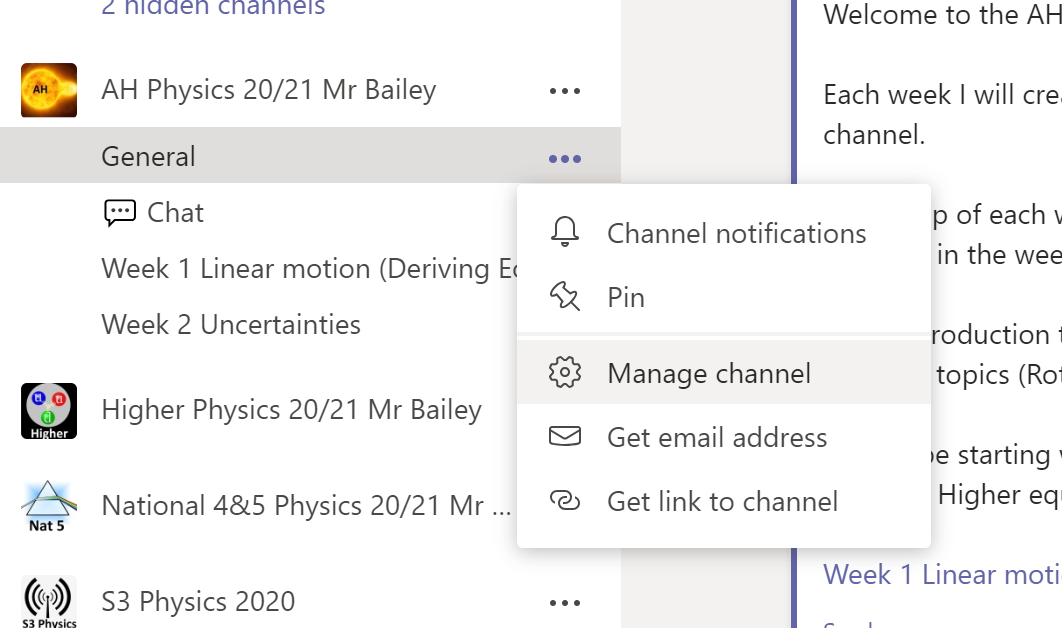Click the gear icon for Manage channel
1062x628 pixels.
click(565, 373)
